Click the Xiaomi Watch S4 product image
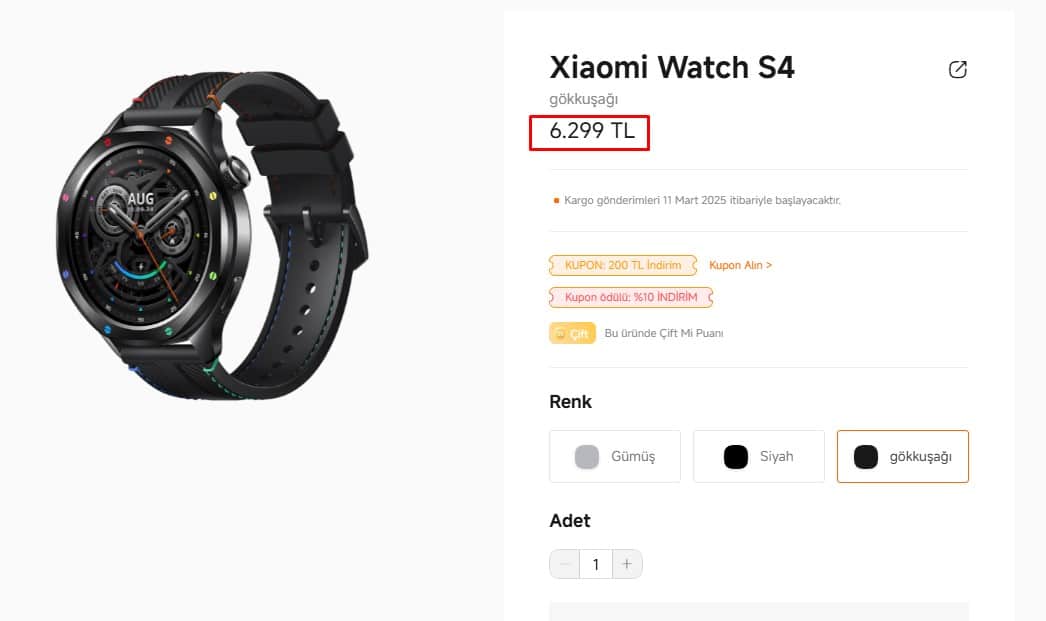This screenshot has width=1046, height=621. click(212, 235)
